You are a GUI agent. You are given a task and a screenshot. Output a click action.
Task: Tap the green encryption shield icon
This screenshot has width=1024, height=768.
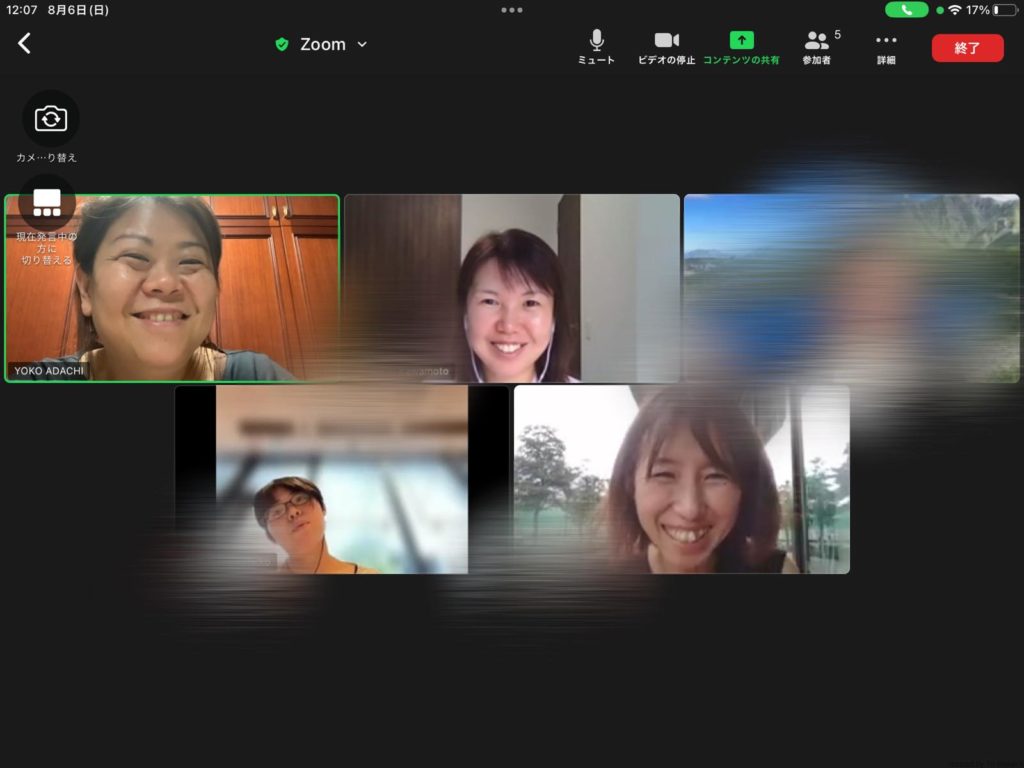click(282, 45)
